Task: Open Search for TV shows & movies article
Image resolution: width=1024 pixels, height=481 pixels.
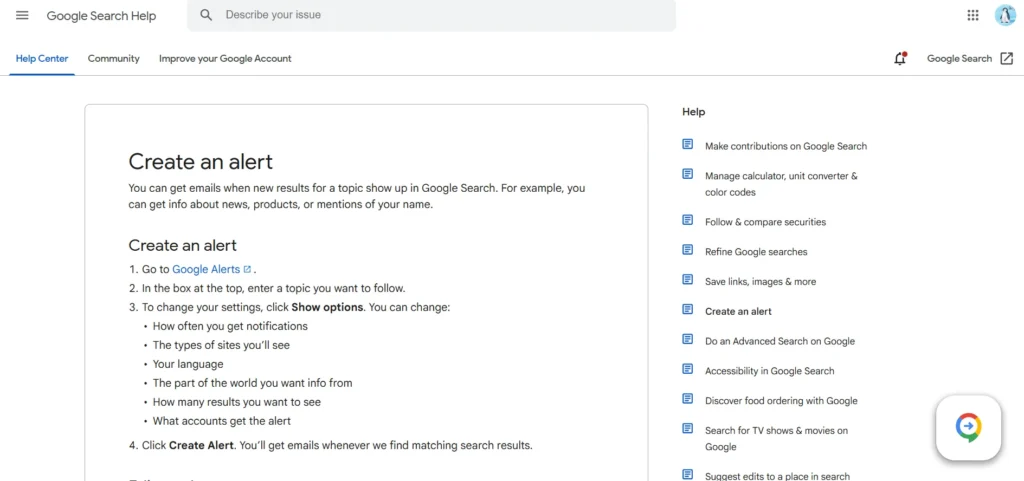Action: click(x=776, y=439)
